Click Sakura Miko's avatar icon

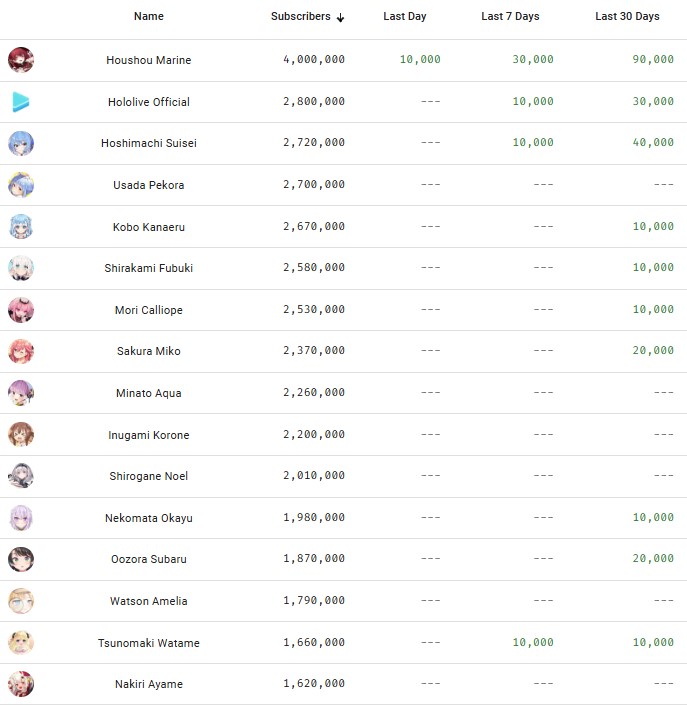(x=21, y=351)
